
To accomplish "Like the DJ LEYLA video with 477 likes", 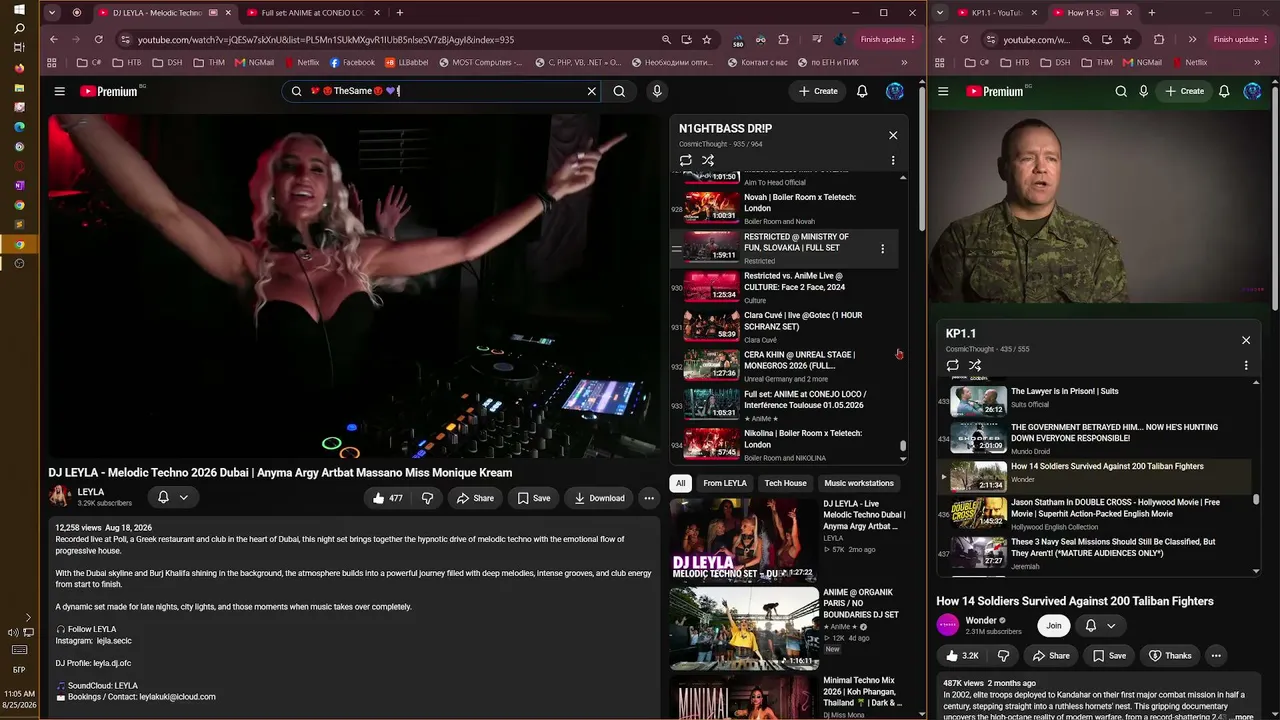I will coord(387,498).
